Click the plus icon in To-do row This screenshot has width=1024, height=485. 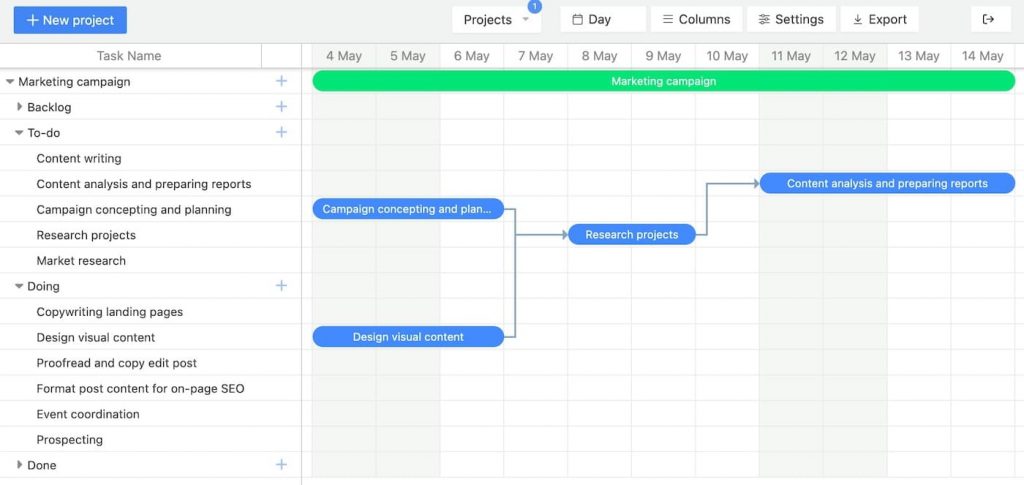tap(281, 132)
